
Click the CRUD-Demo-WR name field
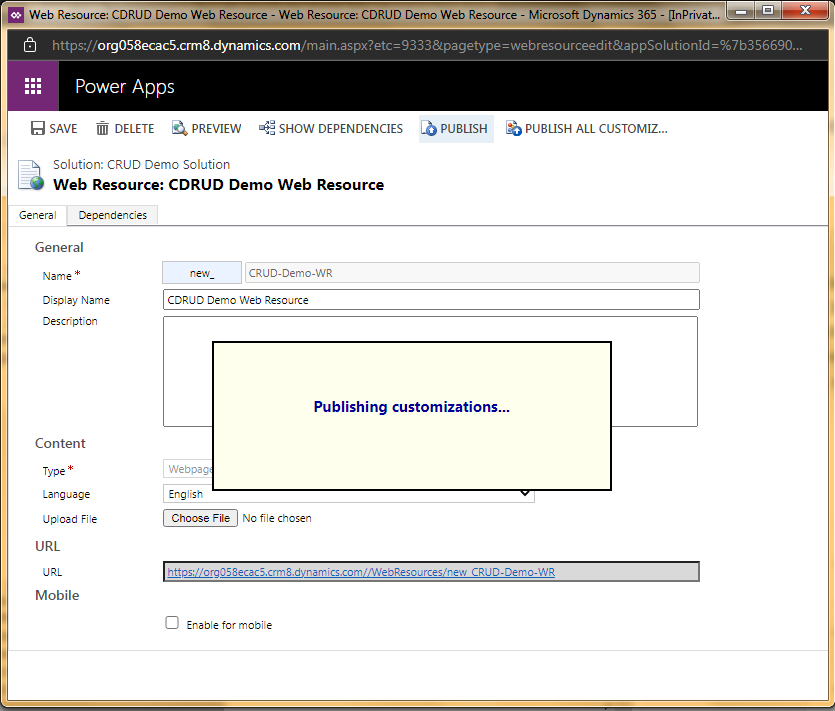coord(472,273)
